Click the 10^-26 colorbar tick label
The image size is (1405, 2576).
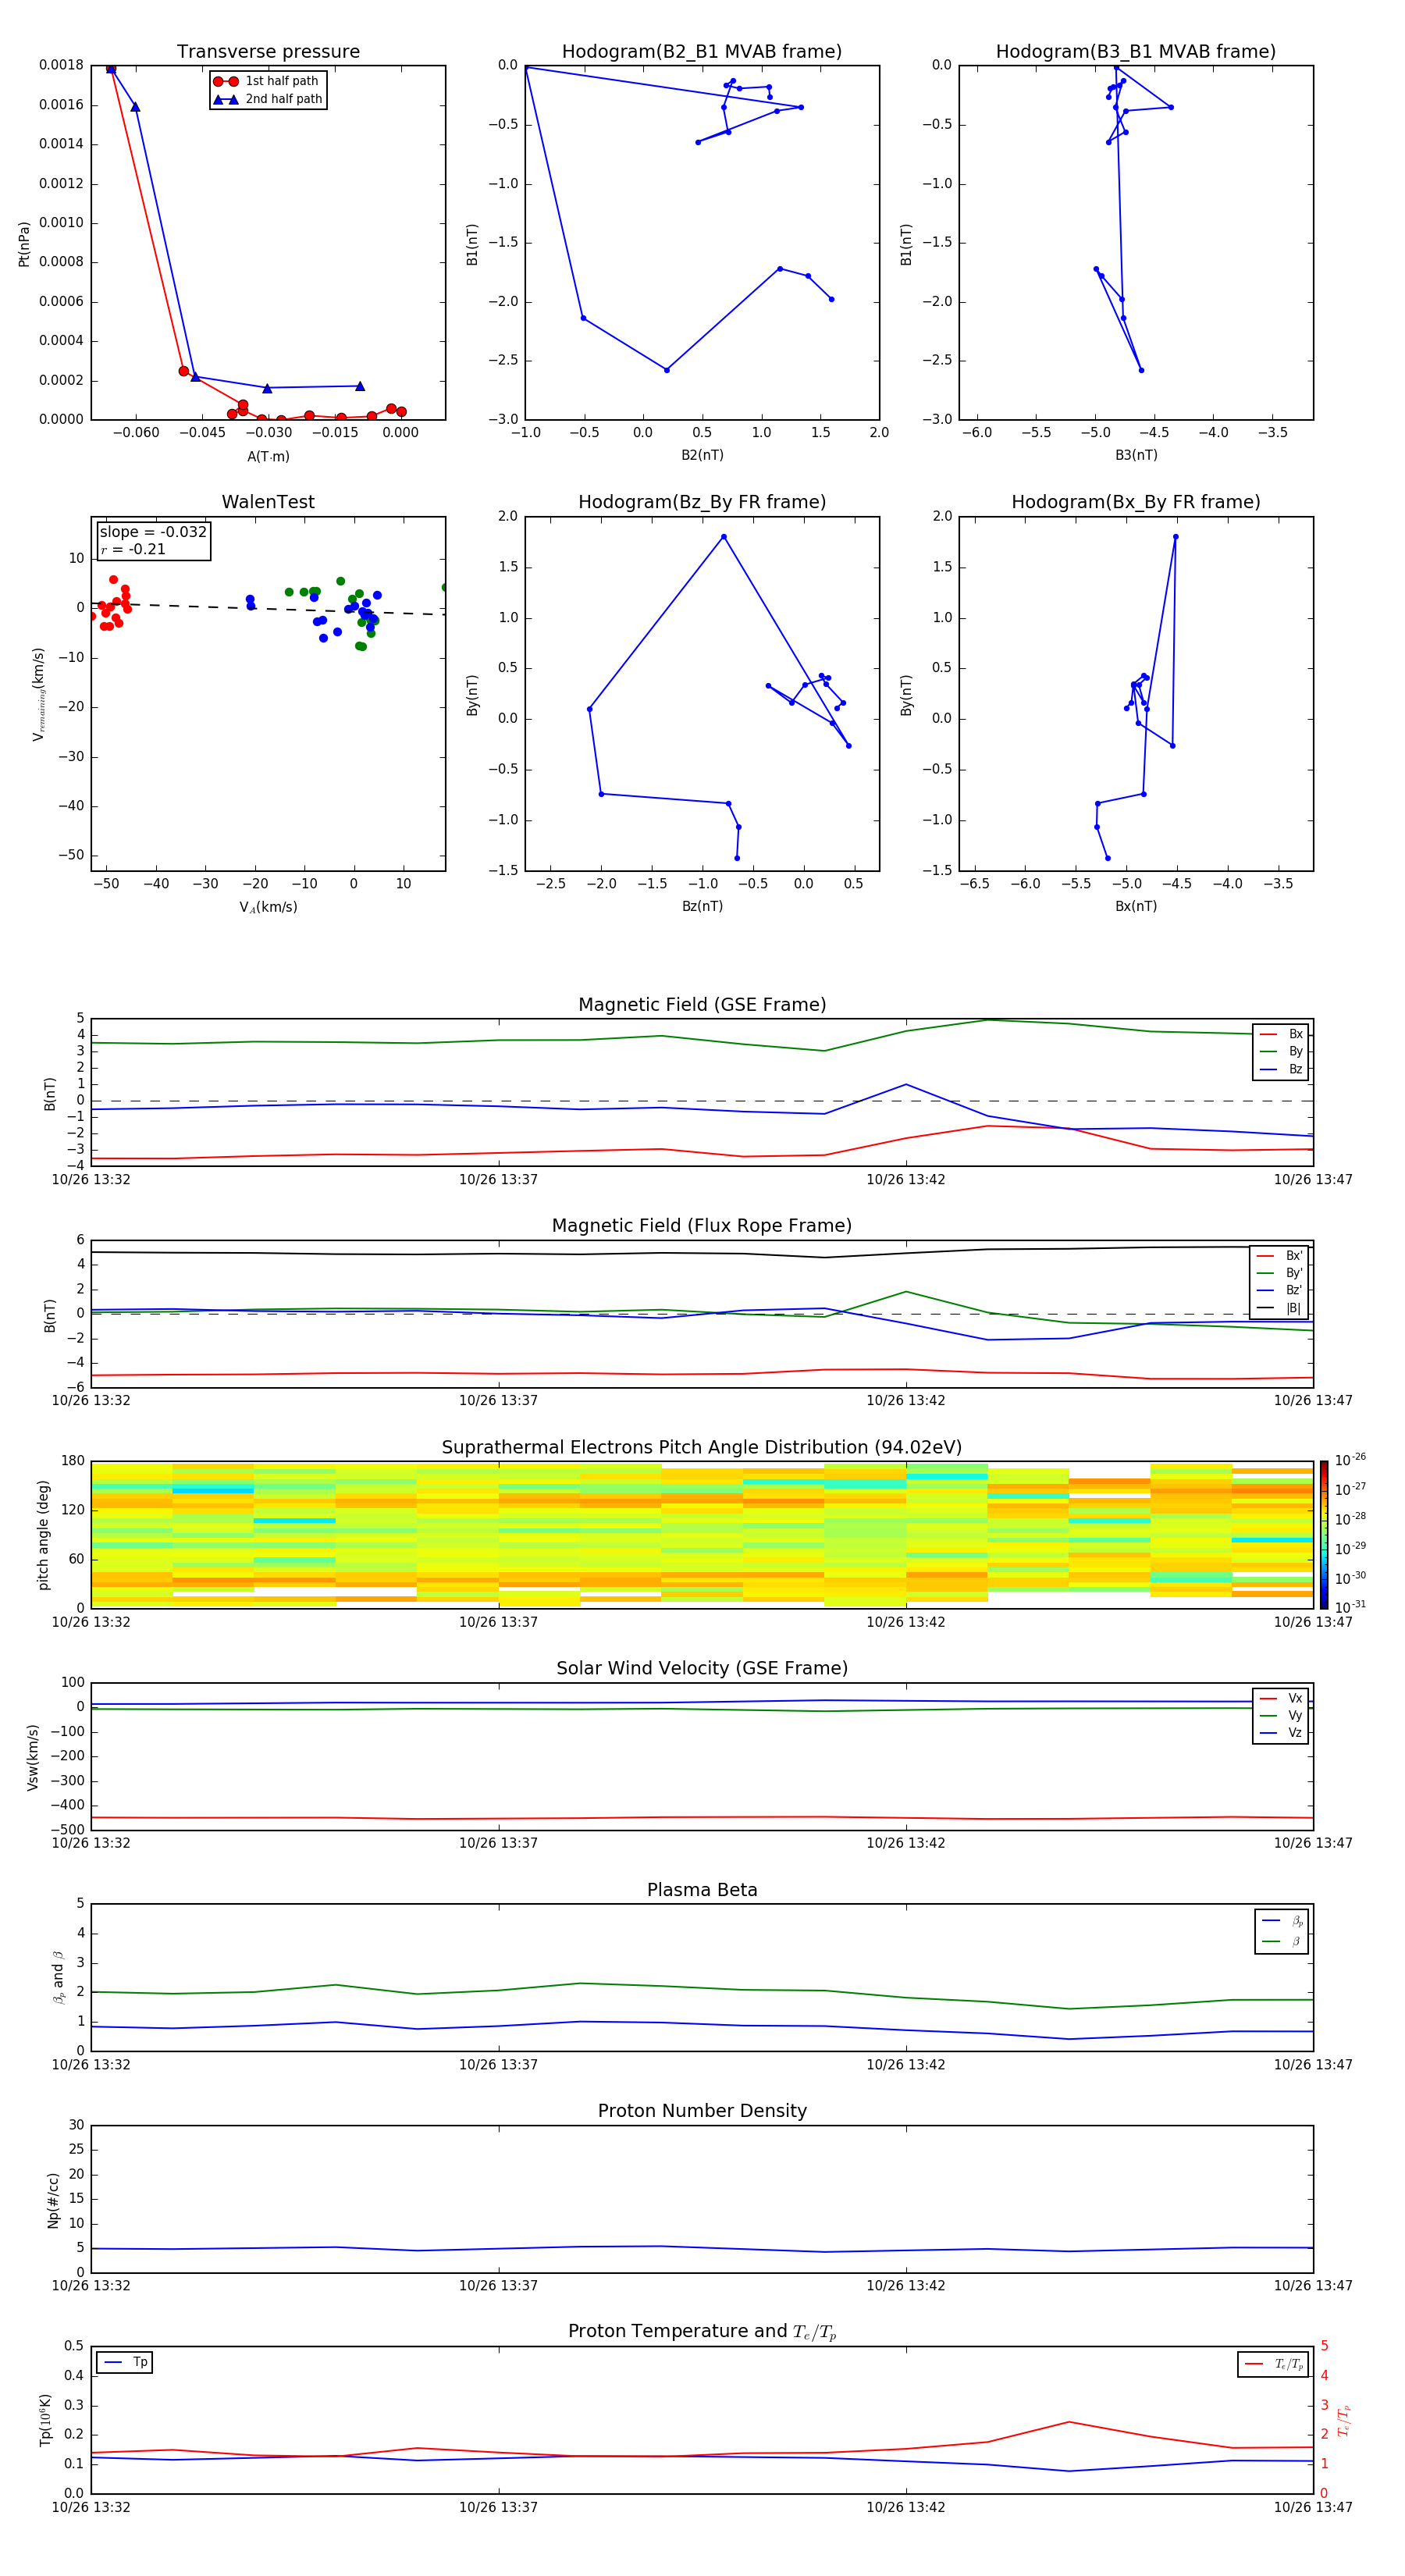(x=1350, y=1460)
